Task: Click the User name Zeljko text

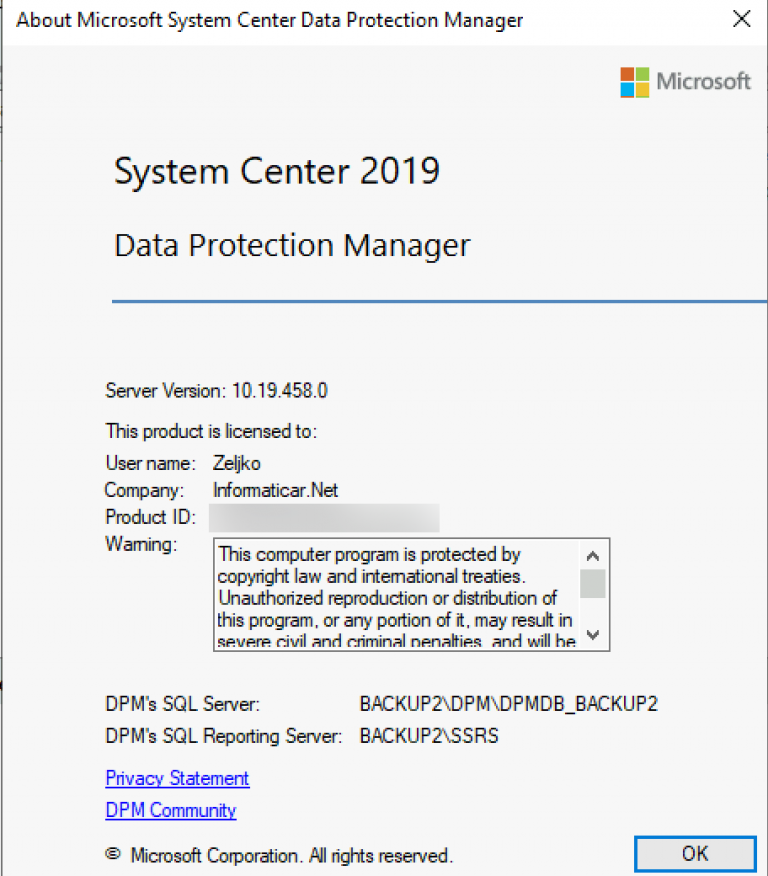Action: (237, 463)
